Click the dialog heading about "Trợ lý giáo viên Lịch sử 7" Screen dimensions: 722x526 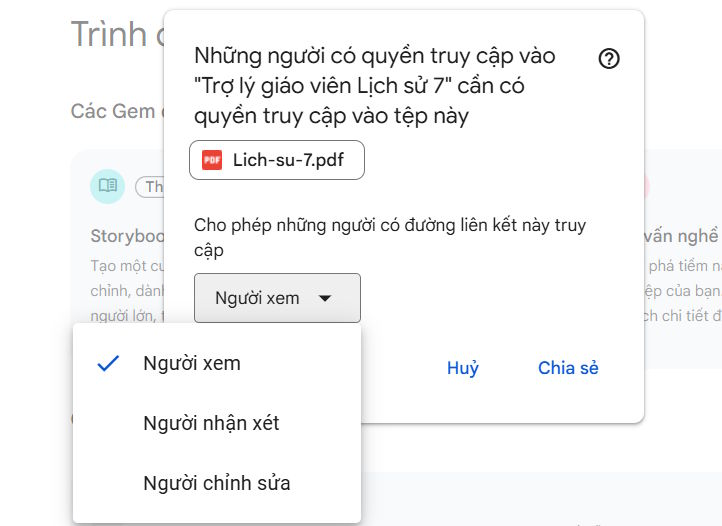pyautogui.click(x=375, y=86)
